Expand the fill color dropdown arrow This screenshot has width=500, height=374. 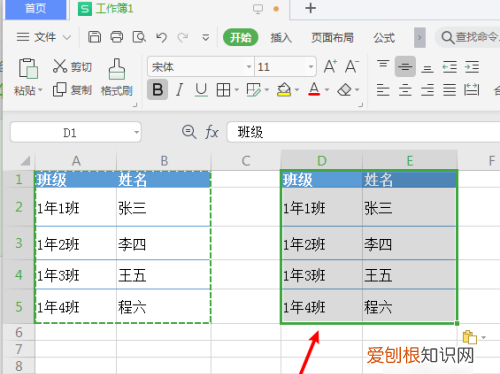click(x=297, y=90)
